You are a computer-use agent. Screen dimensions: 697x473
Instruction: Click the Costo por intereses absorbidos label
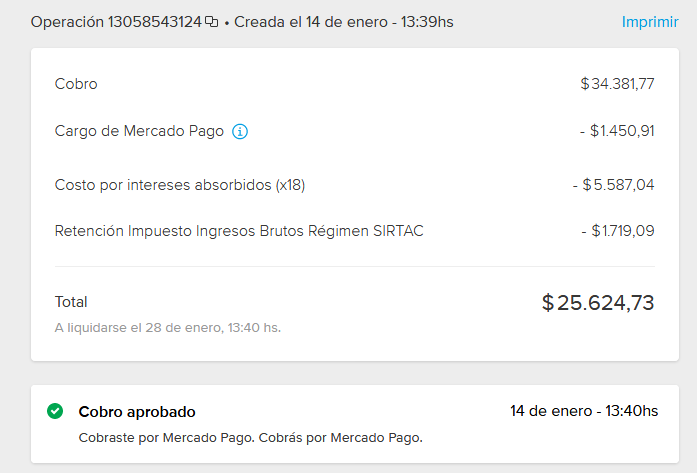(x=180, y=185)
